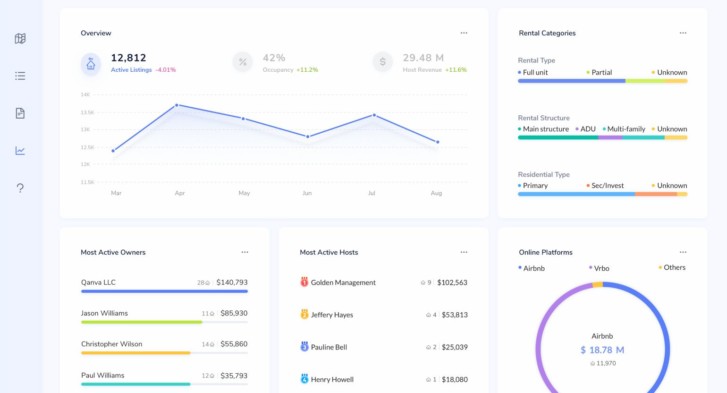Click the $140,793 amount for Qanva LLC
The height and width of the screenshot is (393, 727).
click(232, 282)
